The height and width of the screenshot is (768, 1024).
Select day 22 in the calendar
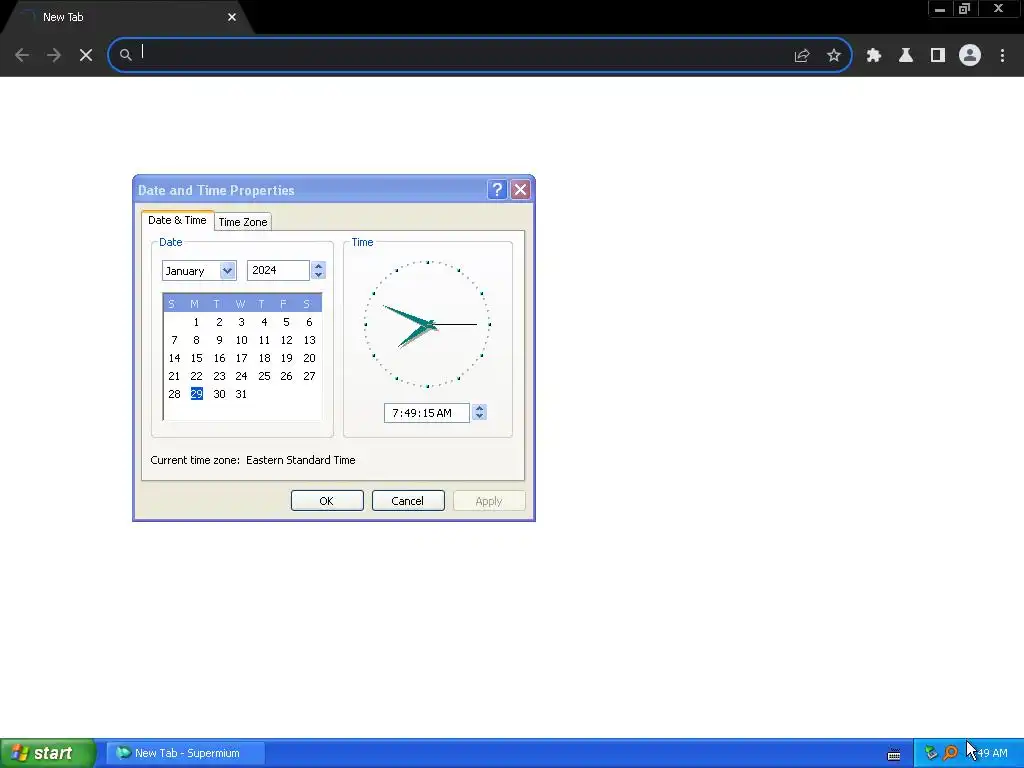pyautogui.click(x=197, y=376)
